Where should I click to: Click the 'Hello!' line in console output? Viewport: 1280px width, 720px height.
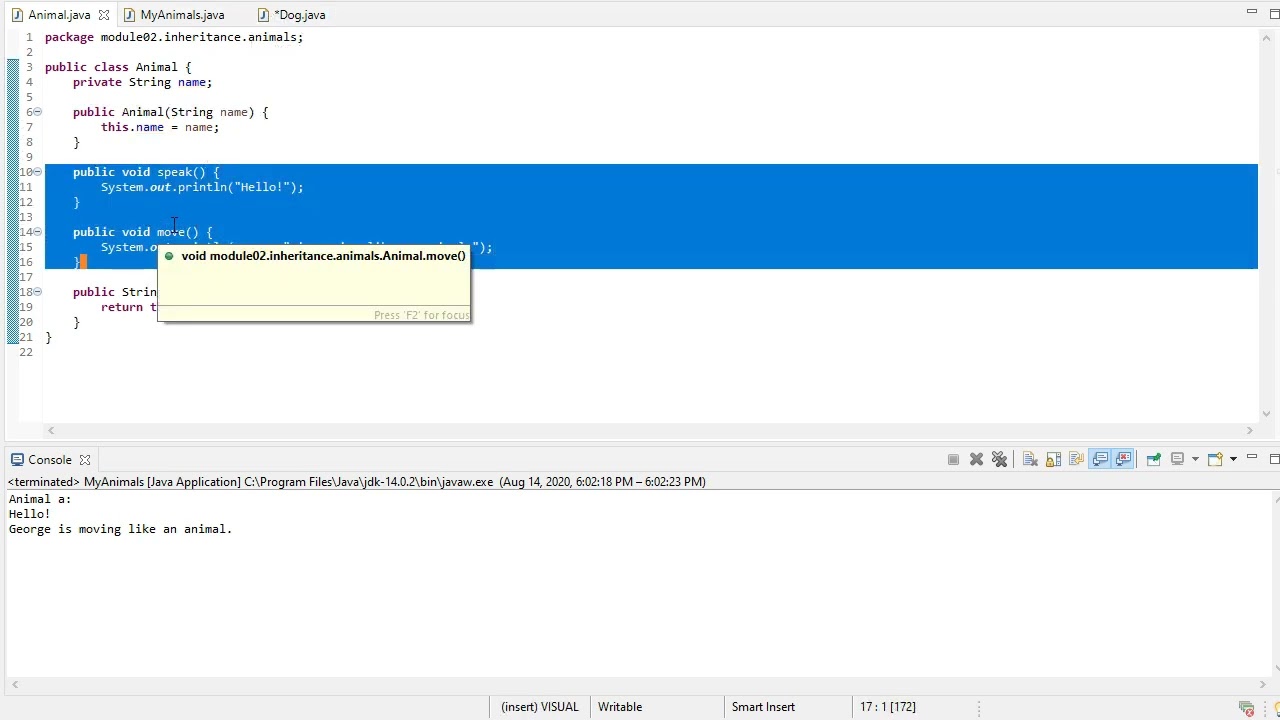coord(29,514)
